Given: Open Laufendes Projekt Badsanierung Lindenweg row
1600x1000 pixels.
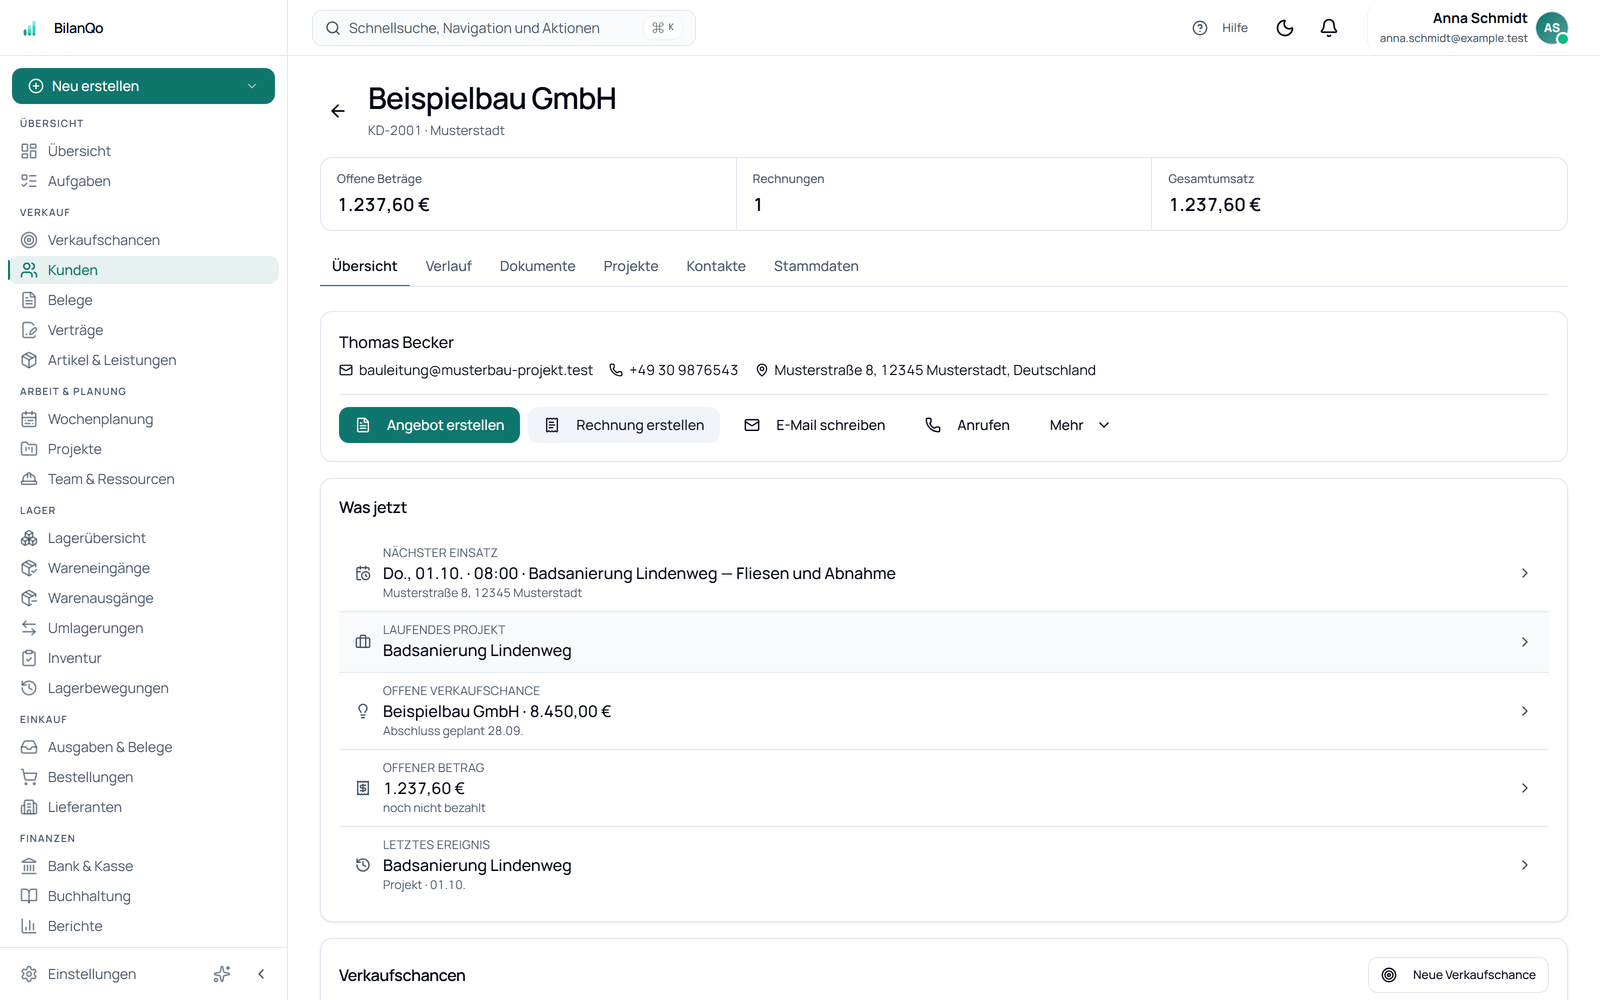Looking at the screenshot, I should (944, 642).
